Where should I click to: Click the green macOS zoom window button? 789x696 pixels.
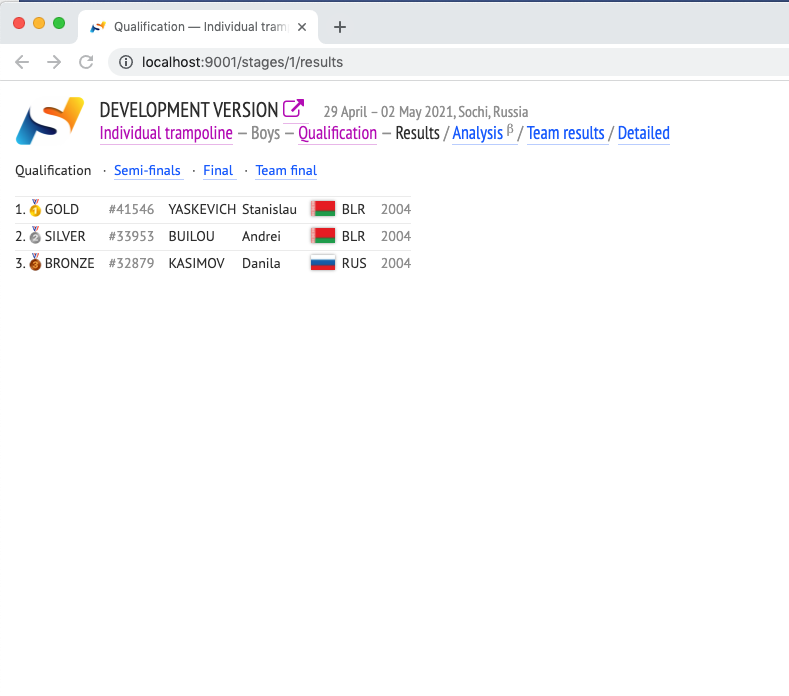(x=59, y=23)
